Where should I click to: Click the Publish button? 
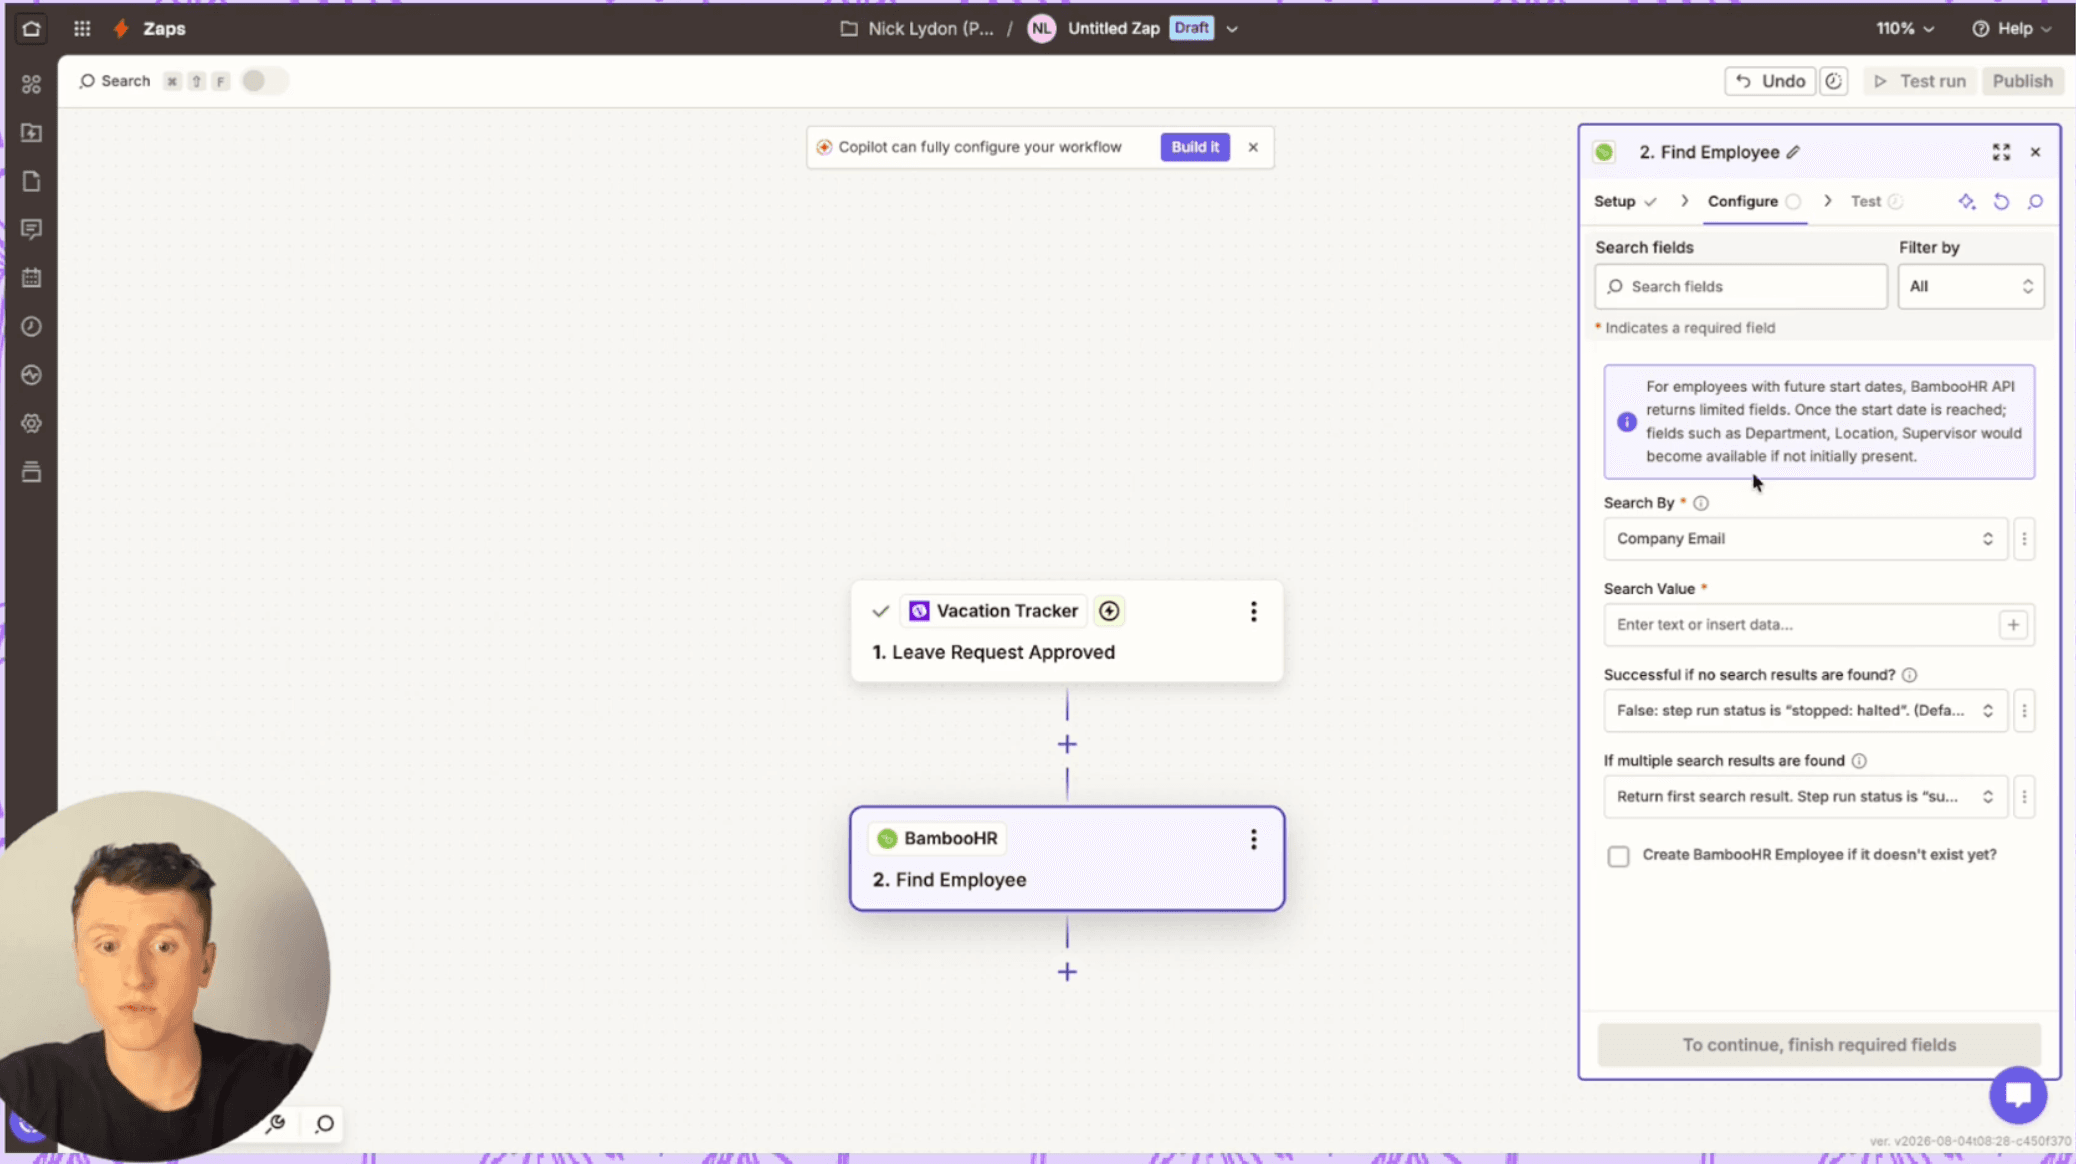2022,81
